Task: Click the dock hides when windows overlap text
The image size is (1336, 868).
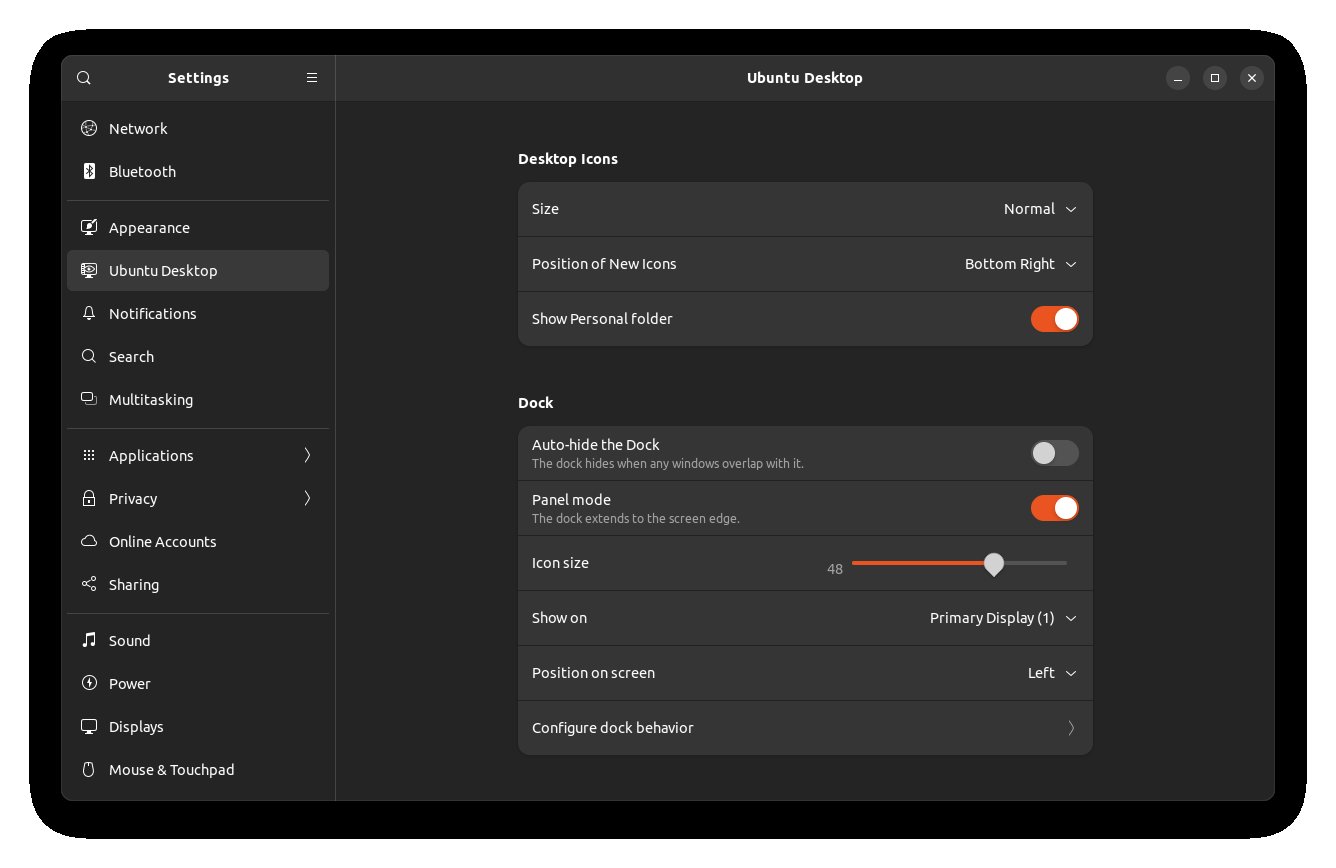Action: (668, 464)
